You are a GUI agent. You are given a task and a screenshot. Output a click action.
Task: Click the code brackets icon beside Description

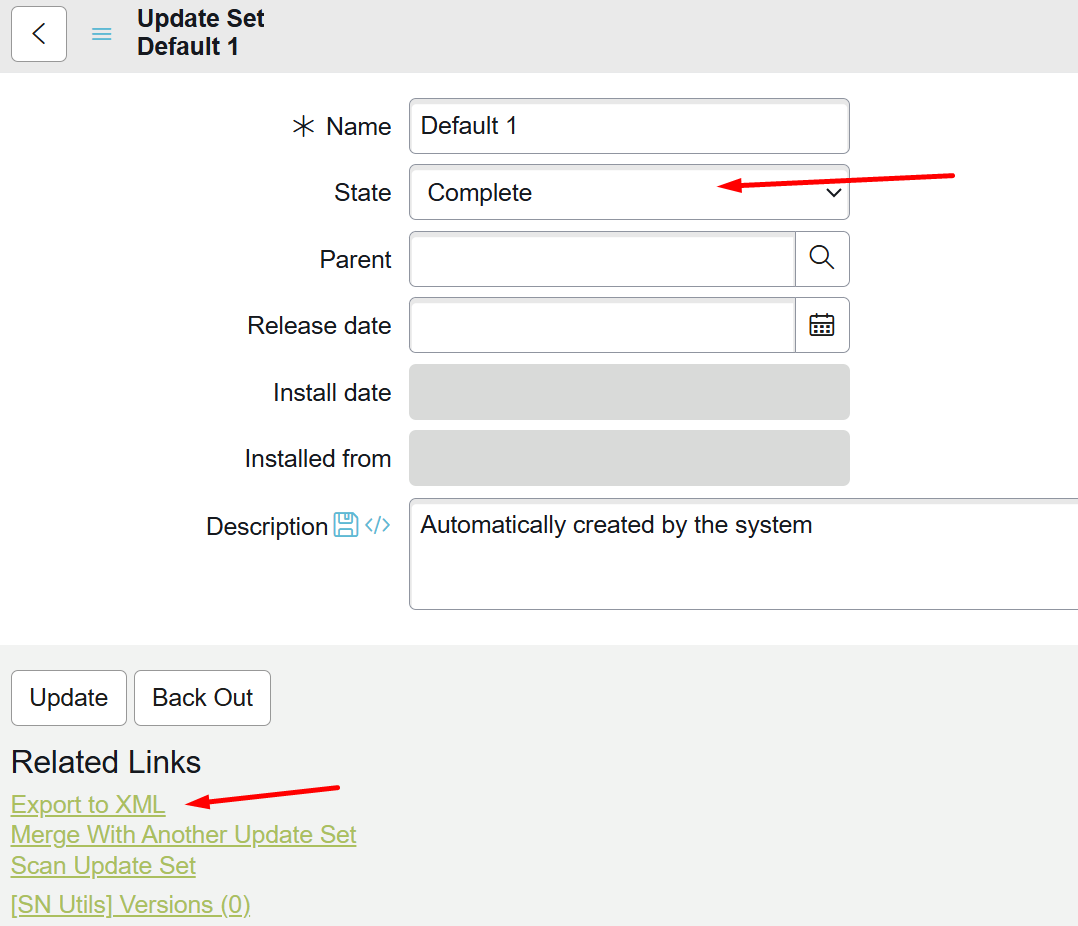[x=377, y=525]
